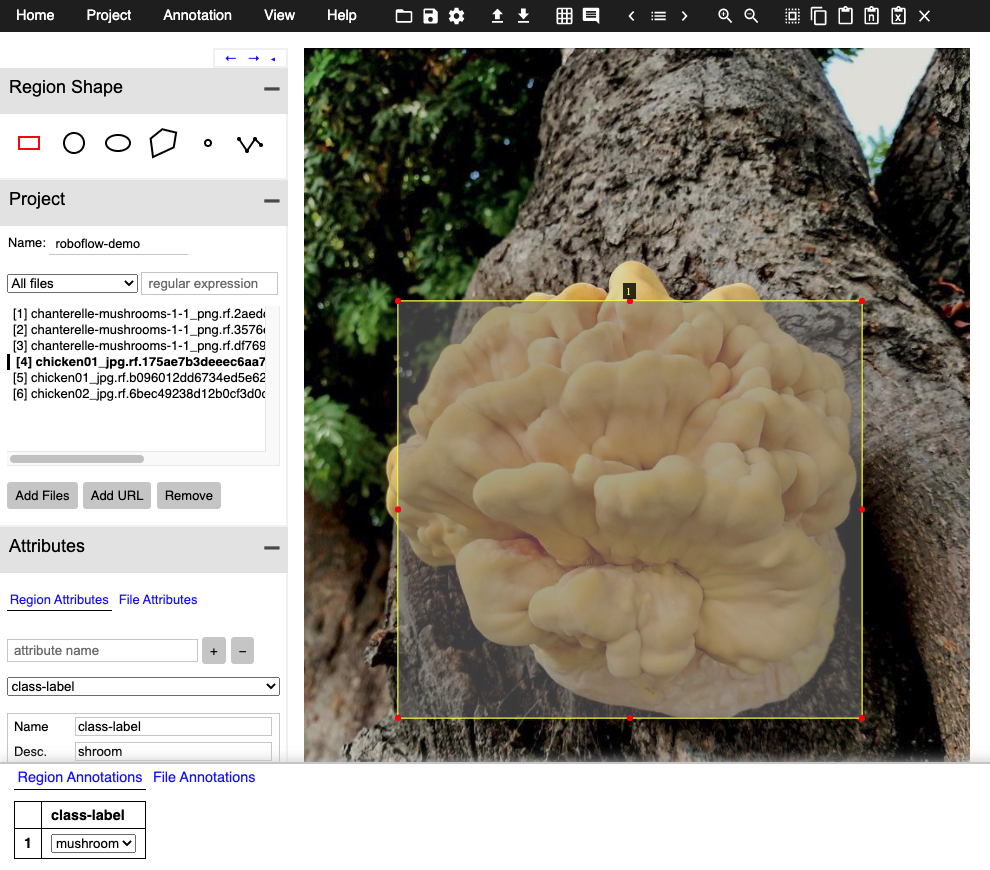Open the class-label attribute dropdown
Viewport: 990px width, 870px height.
(142, 686)
